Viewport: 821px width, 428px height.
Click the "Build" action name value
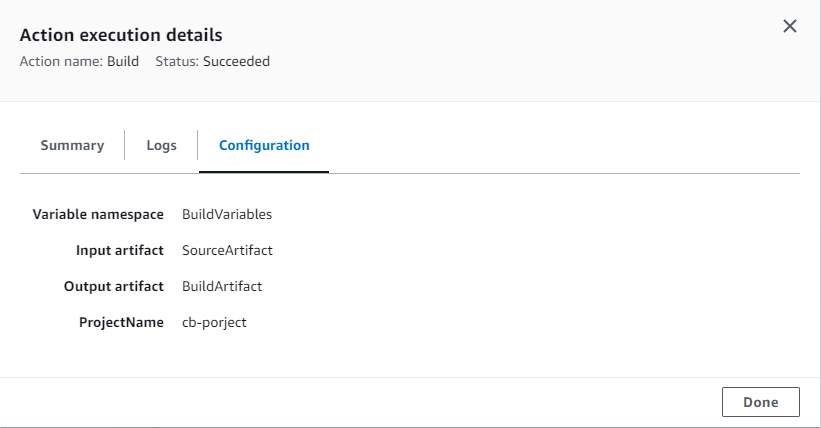(123, 61)
